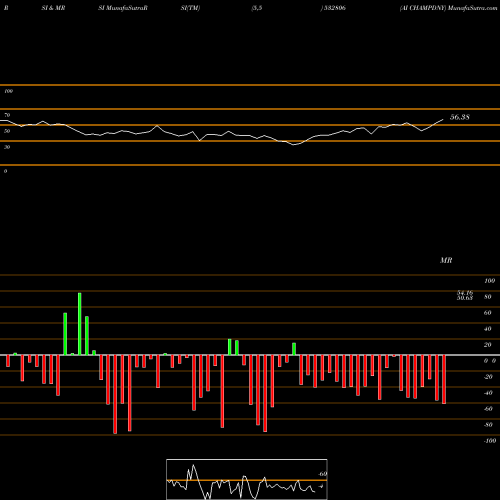Screen dimensions: 500x500
Task: Click the -40 label on MR axis
Action: 488,393
